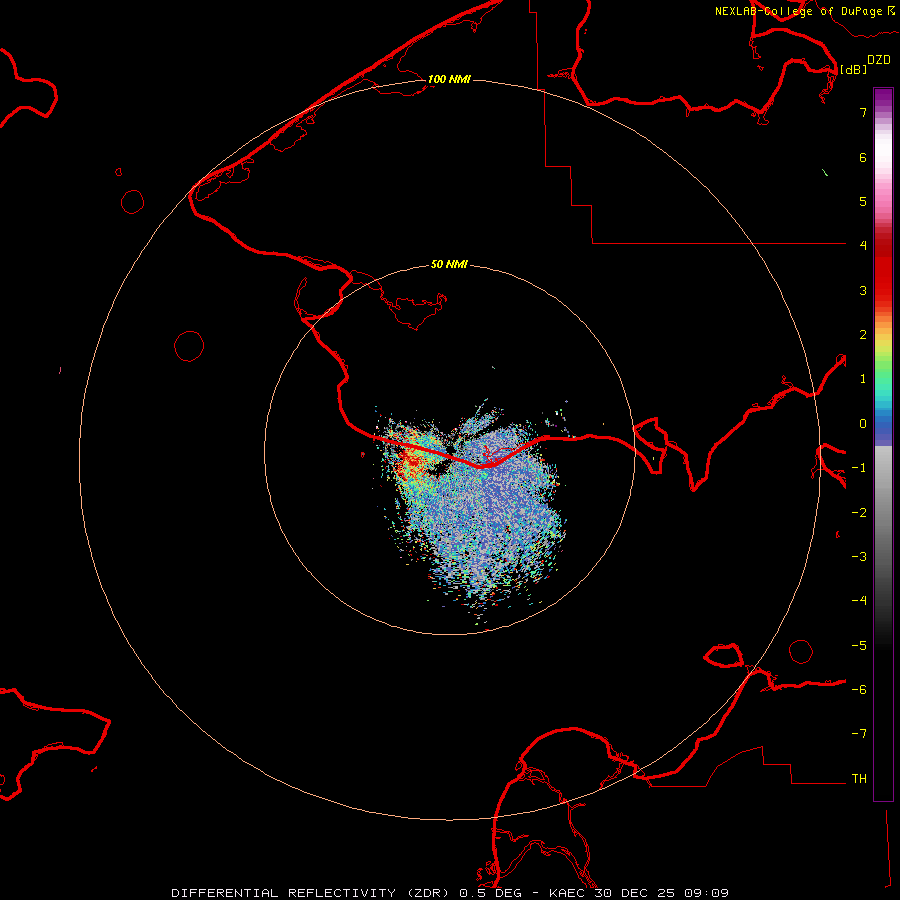Image resolution: width=900 pixels, height=900 pixels.
Task: Click the -4 value on the color scale
Action: [x=859, y=601]
